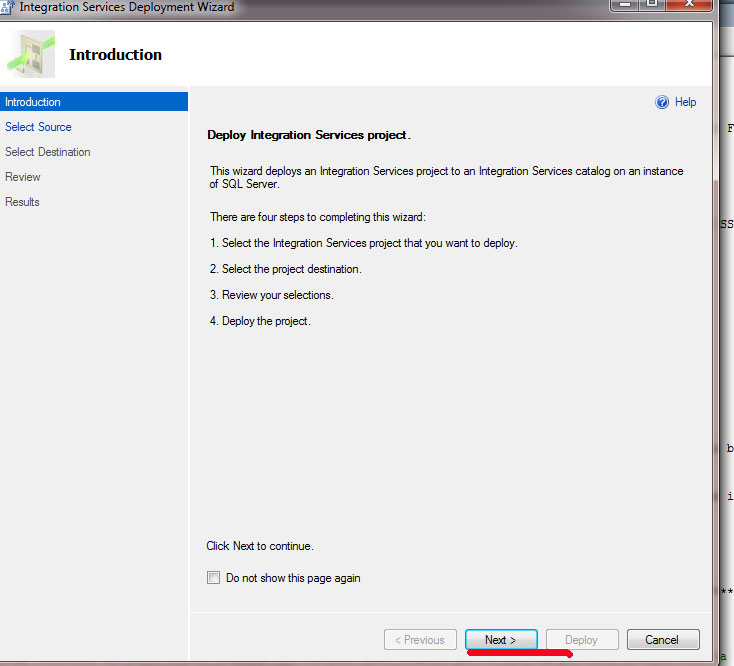The width and height of the screenshot is (734, 666).
Task: Click the greyed-out Previous button
Action: tap(420, 639)
